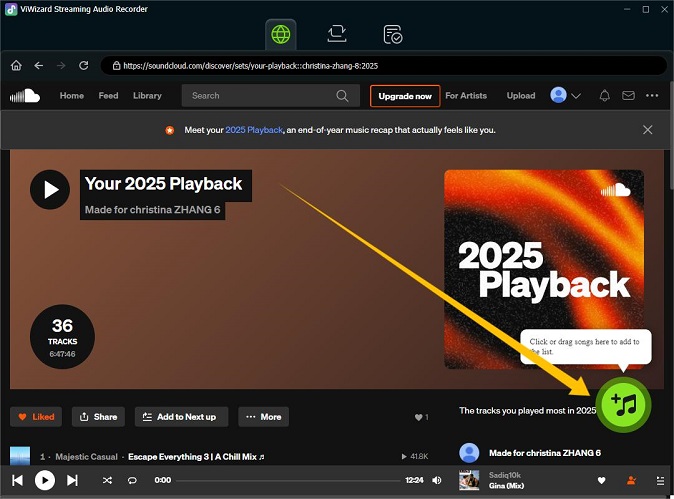Follow the 2025 Playback banner link
Screen dimensions: 674x499
254,130
